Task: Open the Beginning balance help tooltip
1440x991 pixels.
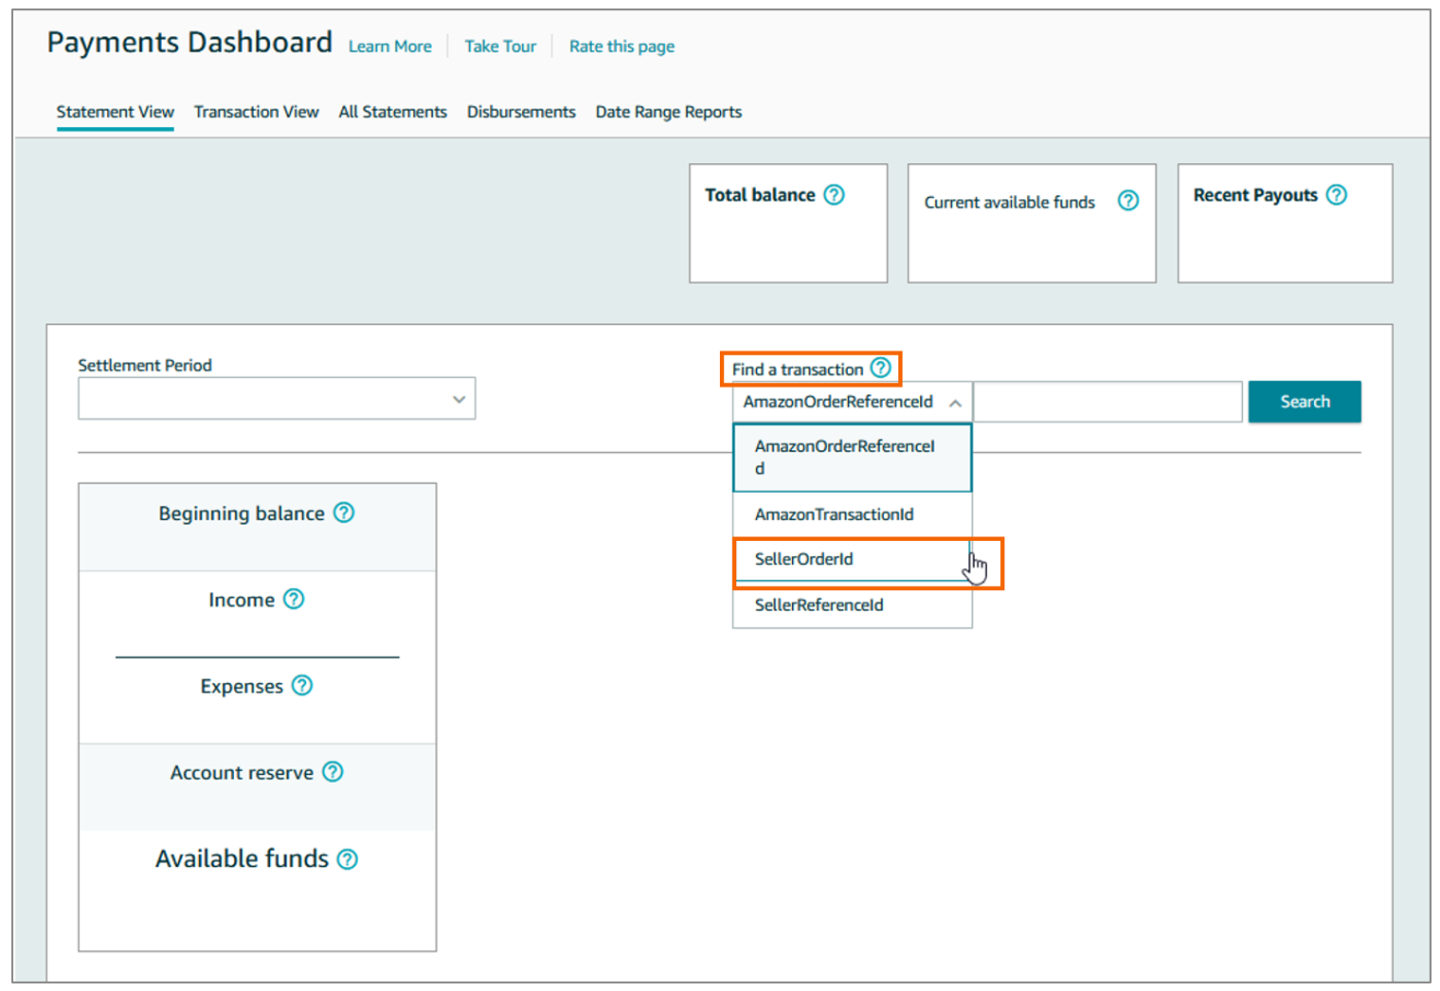Action: point(343,512)
